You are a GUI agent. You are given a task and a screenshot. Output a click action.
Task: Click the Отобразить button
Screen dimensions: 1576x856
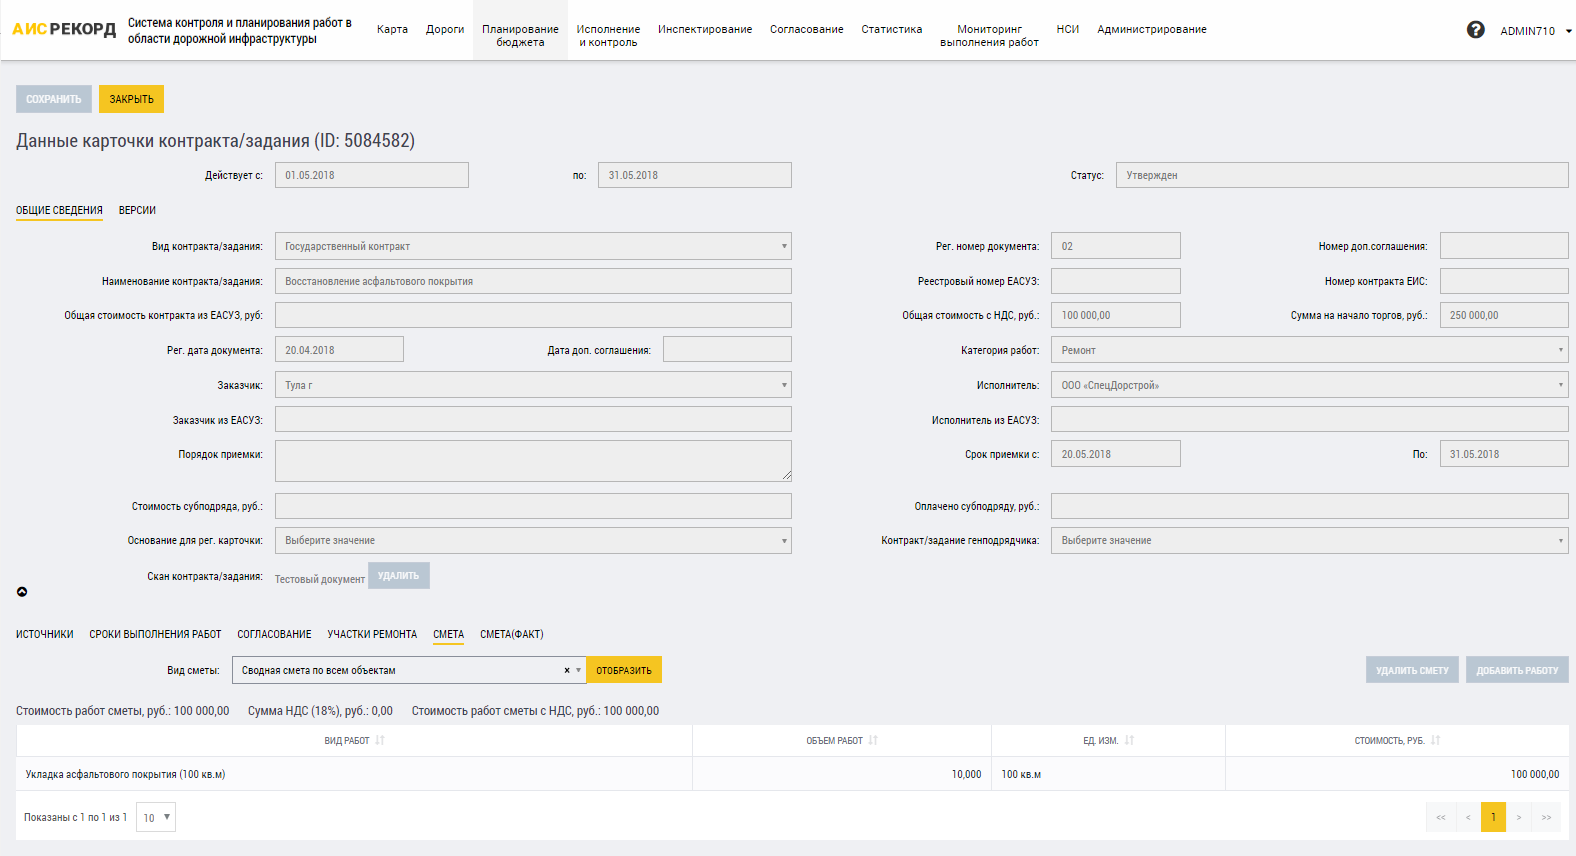click(x=624, y=670)
